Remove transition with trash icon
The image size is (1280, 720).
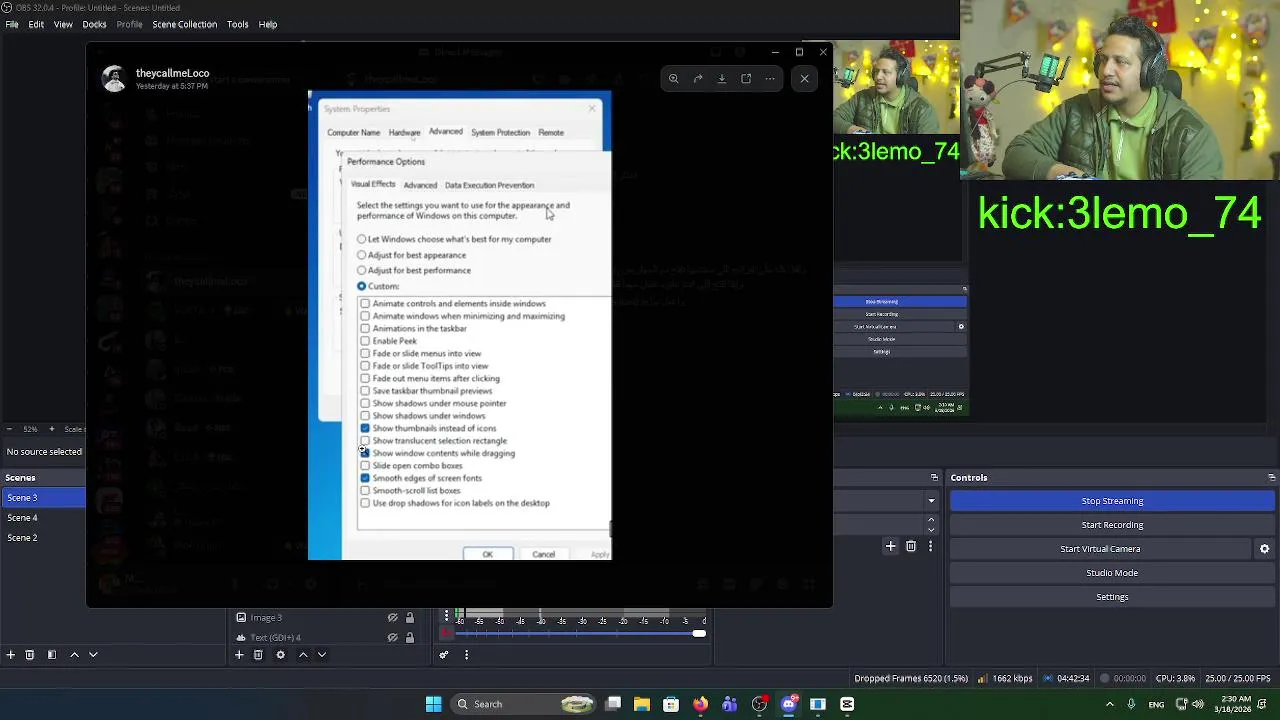911,546
